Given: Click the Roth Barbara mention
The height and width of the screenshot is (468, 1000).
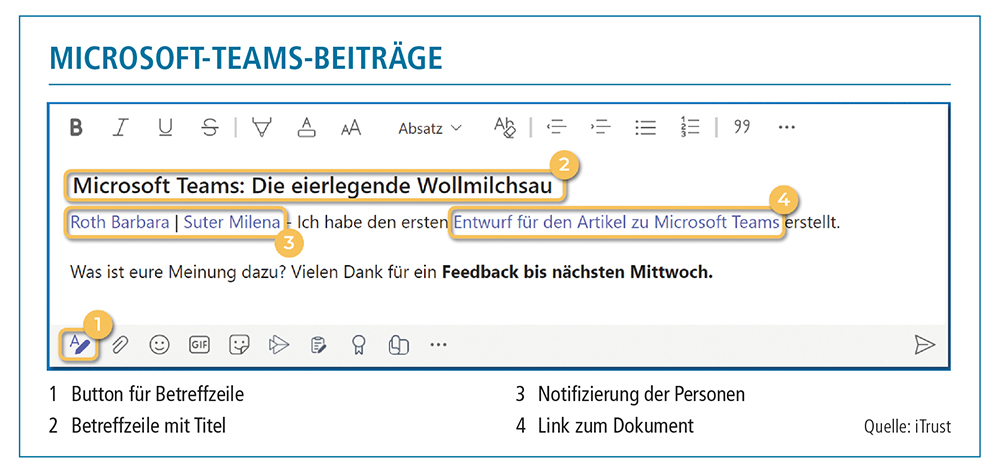Looking at the screenshot, I should coord(120,223).
